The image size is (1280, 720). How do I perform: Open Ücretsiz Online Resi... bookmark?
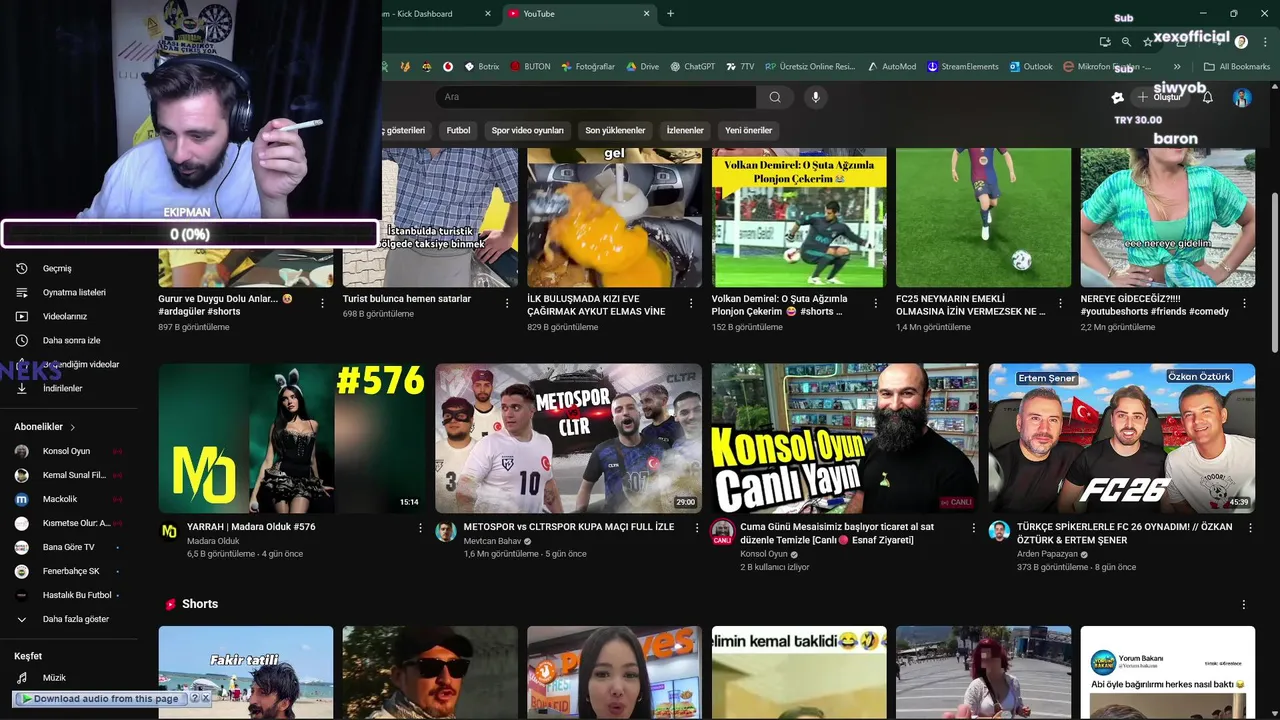click(810, 67)
